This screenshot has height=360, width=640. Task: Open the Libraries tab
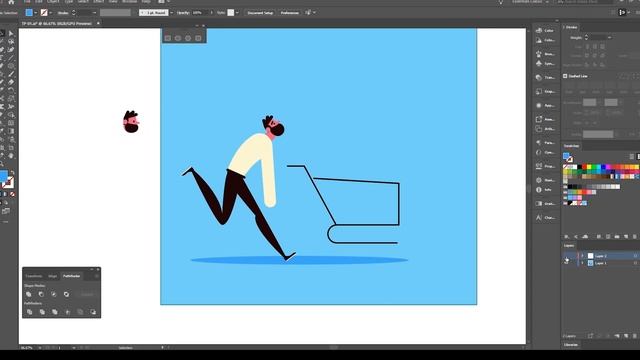pyautogui.click(x=571, y=345)
